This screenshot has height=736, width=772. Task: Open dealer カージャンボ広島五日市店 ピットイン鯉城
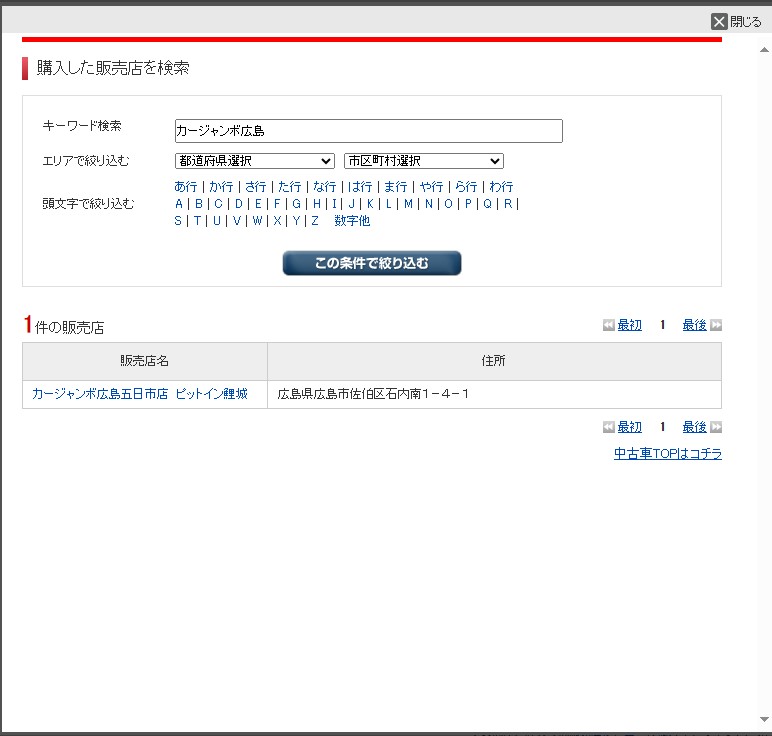click(x=140, y=394)
